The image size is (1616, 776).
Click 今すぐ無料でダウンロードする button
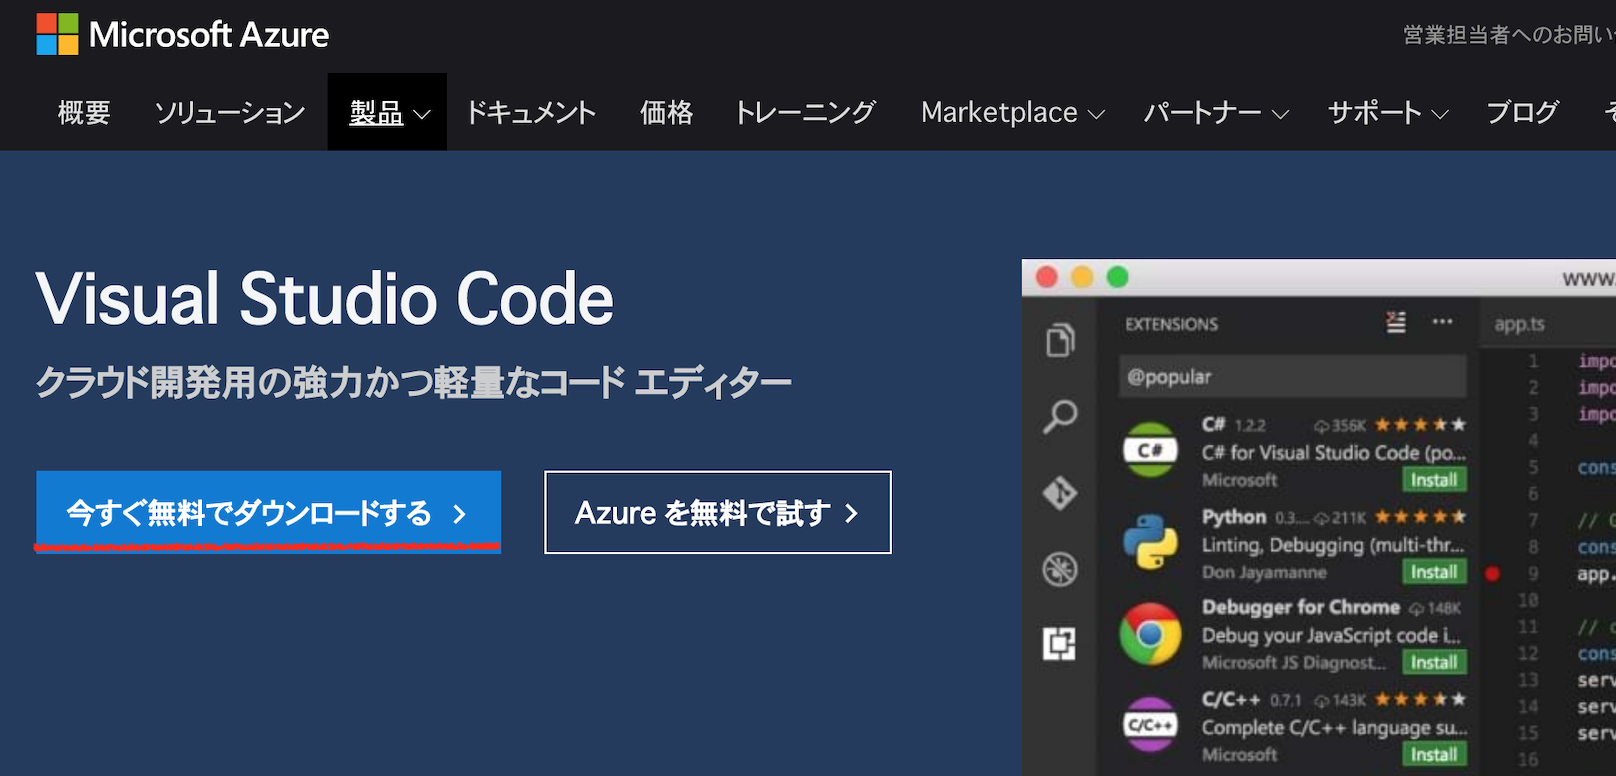tap(268, 512)
